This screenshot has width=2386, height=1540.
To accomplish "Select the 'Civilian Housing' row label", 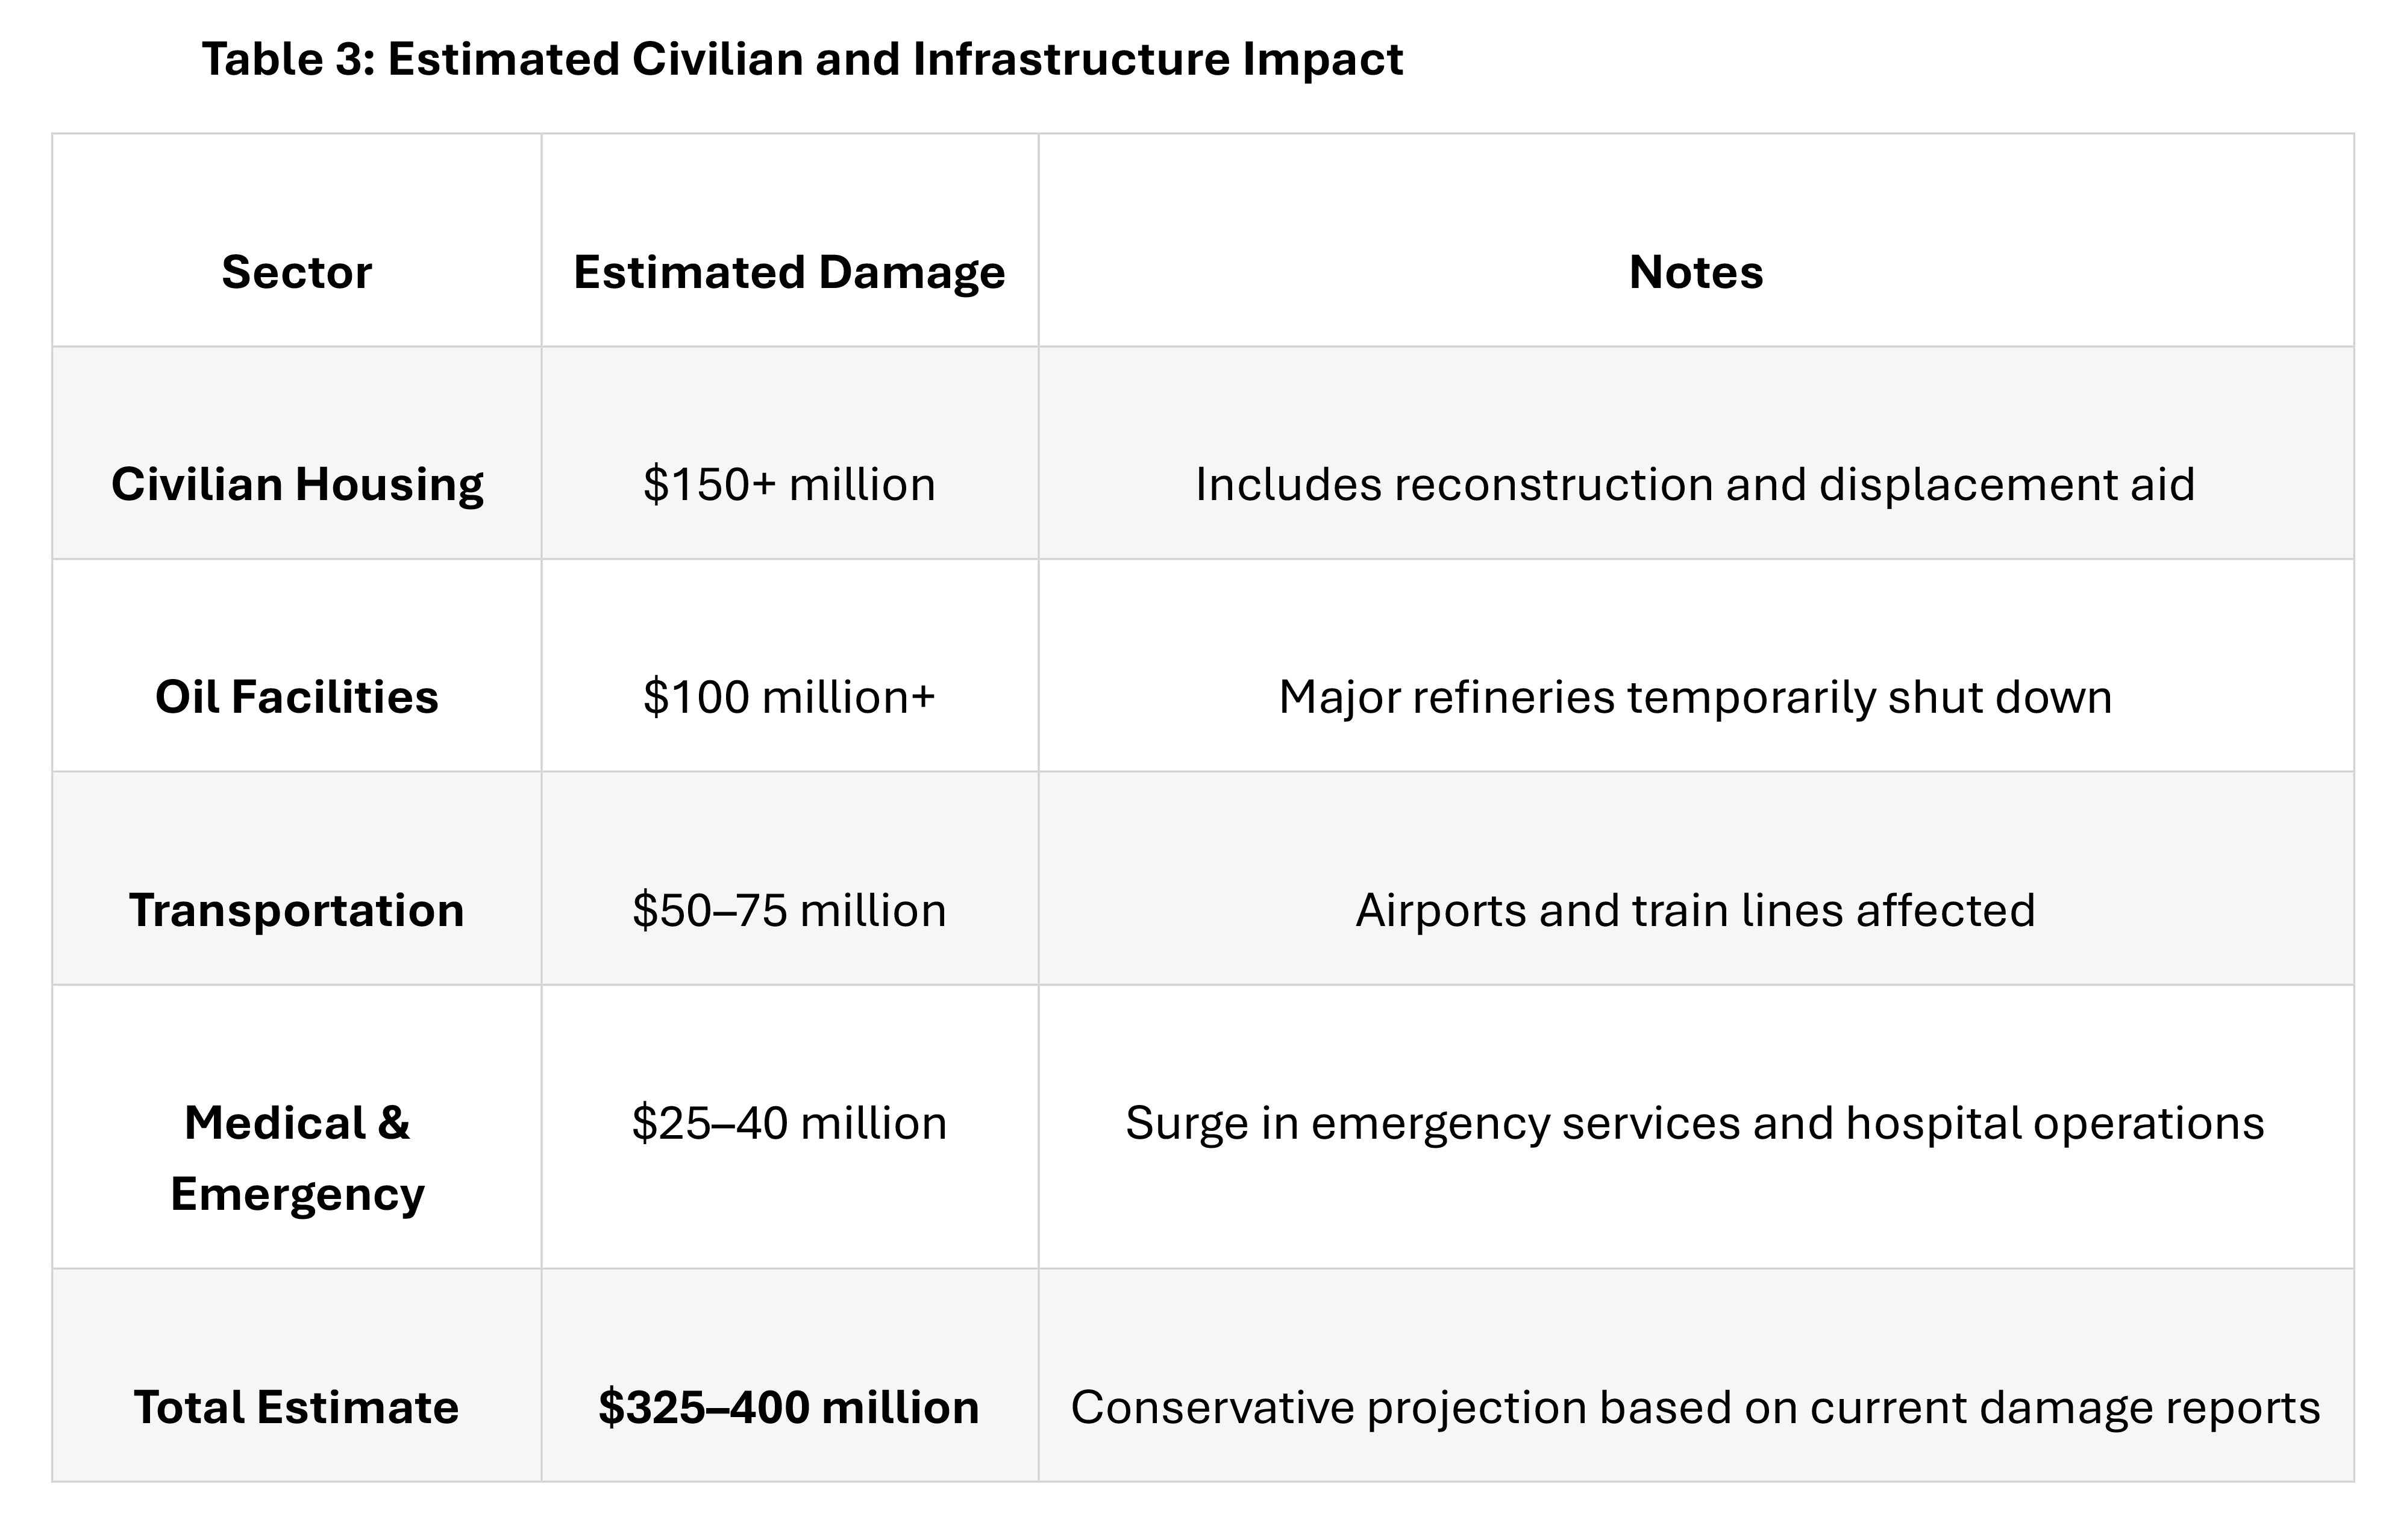I will point(296,484).
